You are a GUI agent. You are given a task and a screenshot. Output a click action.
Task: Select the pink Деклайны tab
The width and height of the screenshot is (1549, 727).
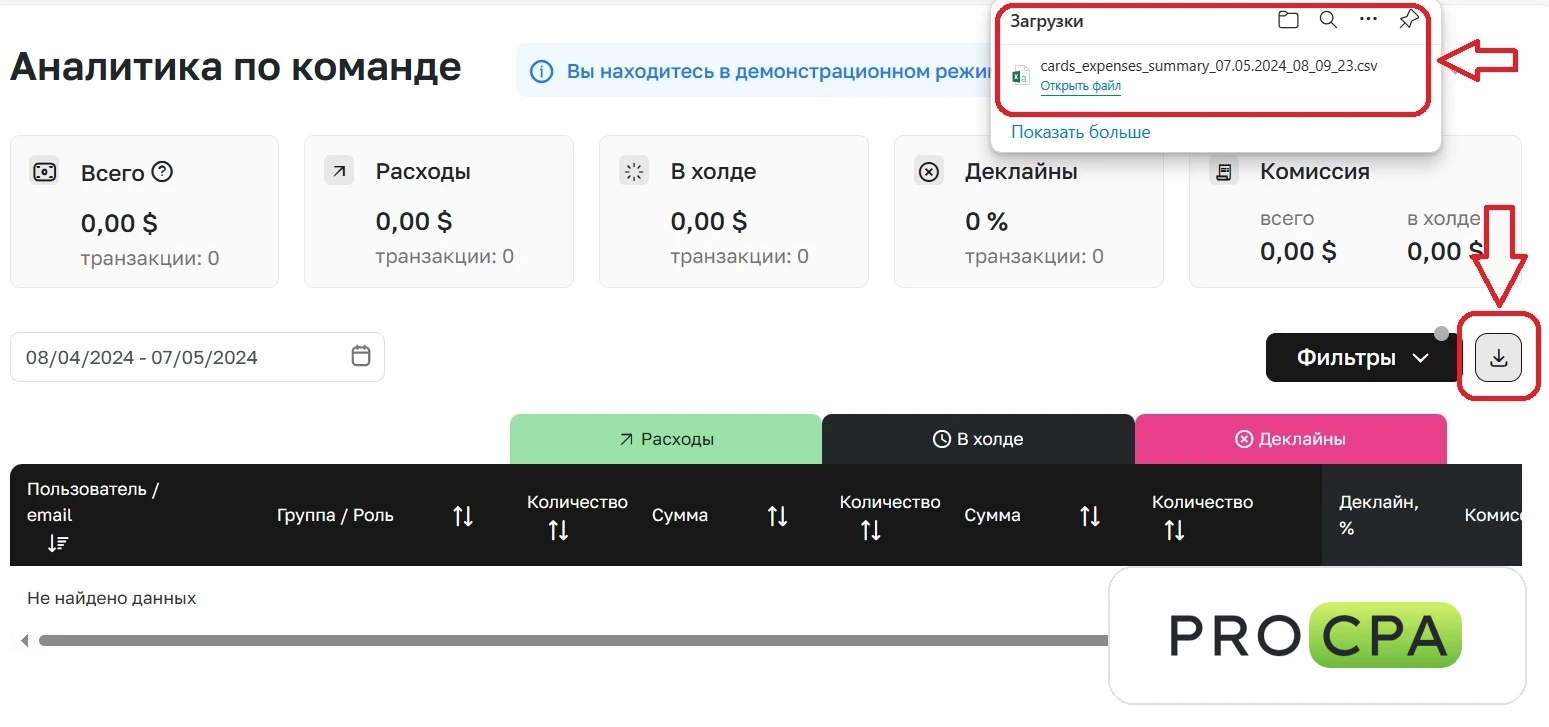tap(1291, 439)
